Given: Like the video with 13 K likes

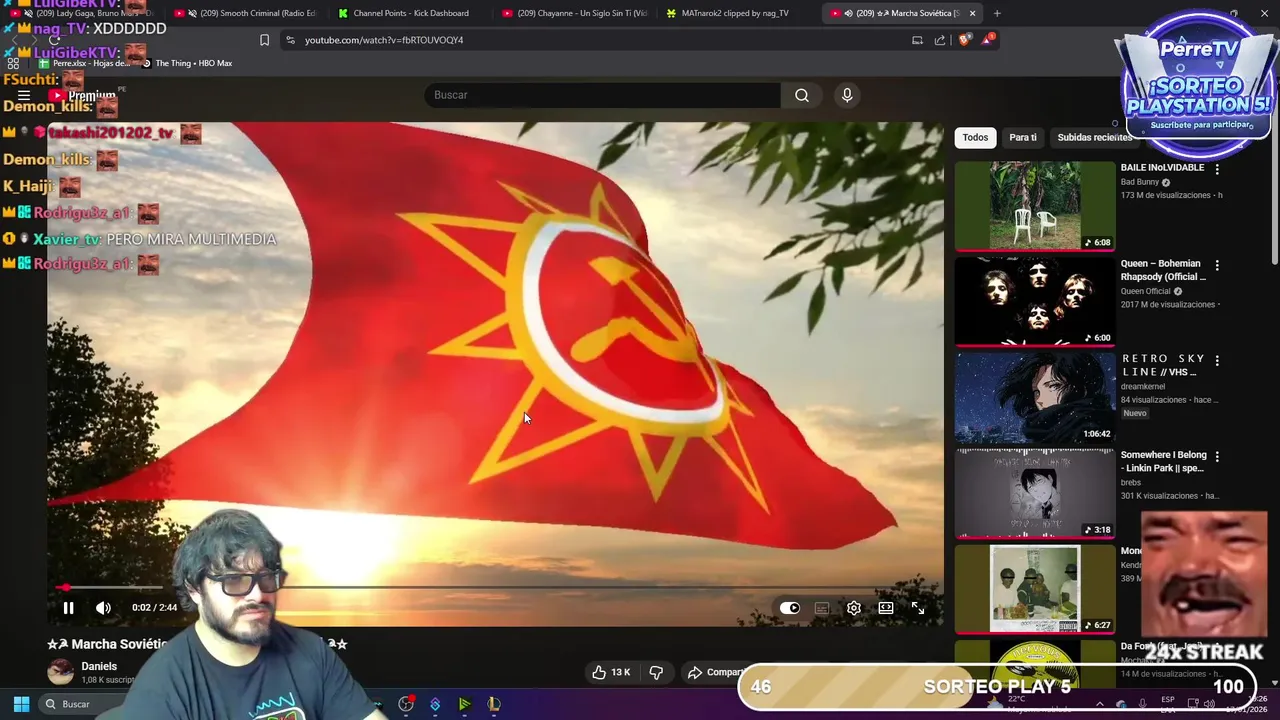Looking at the screenshot, I should (611, 672).
